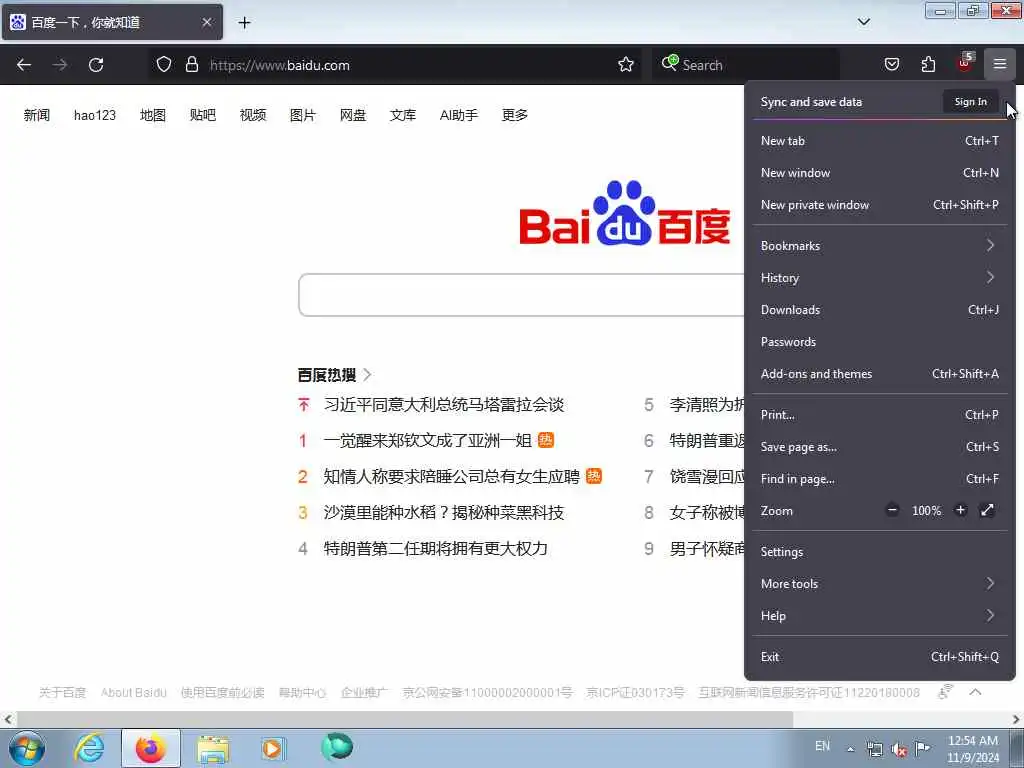Expand the More tools submenu
The height and width of the screenshot is (768, 1024).
(880, 584)
